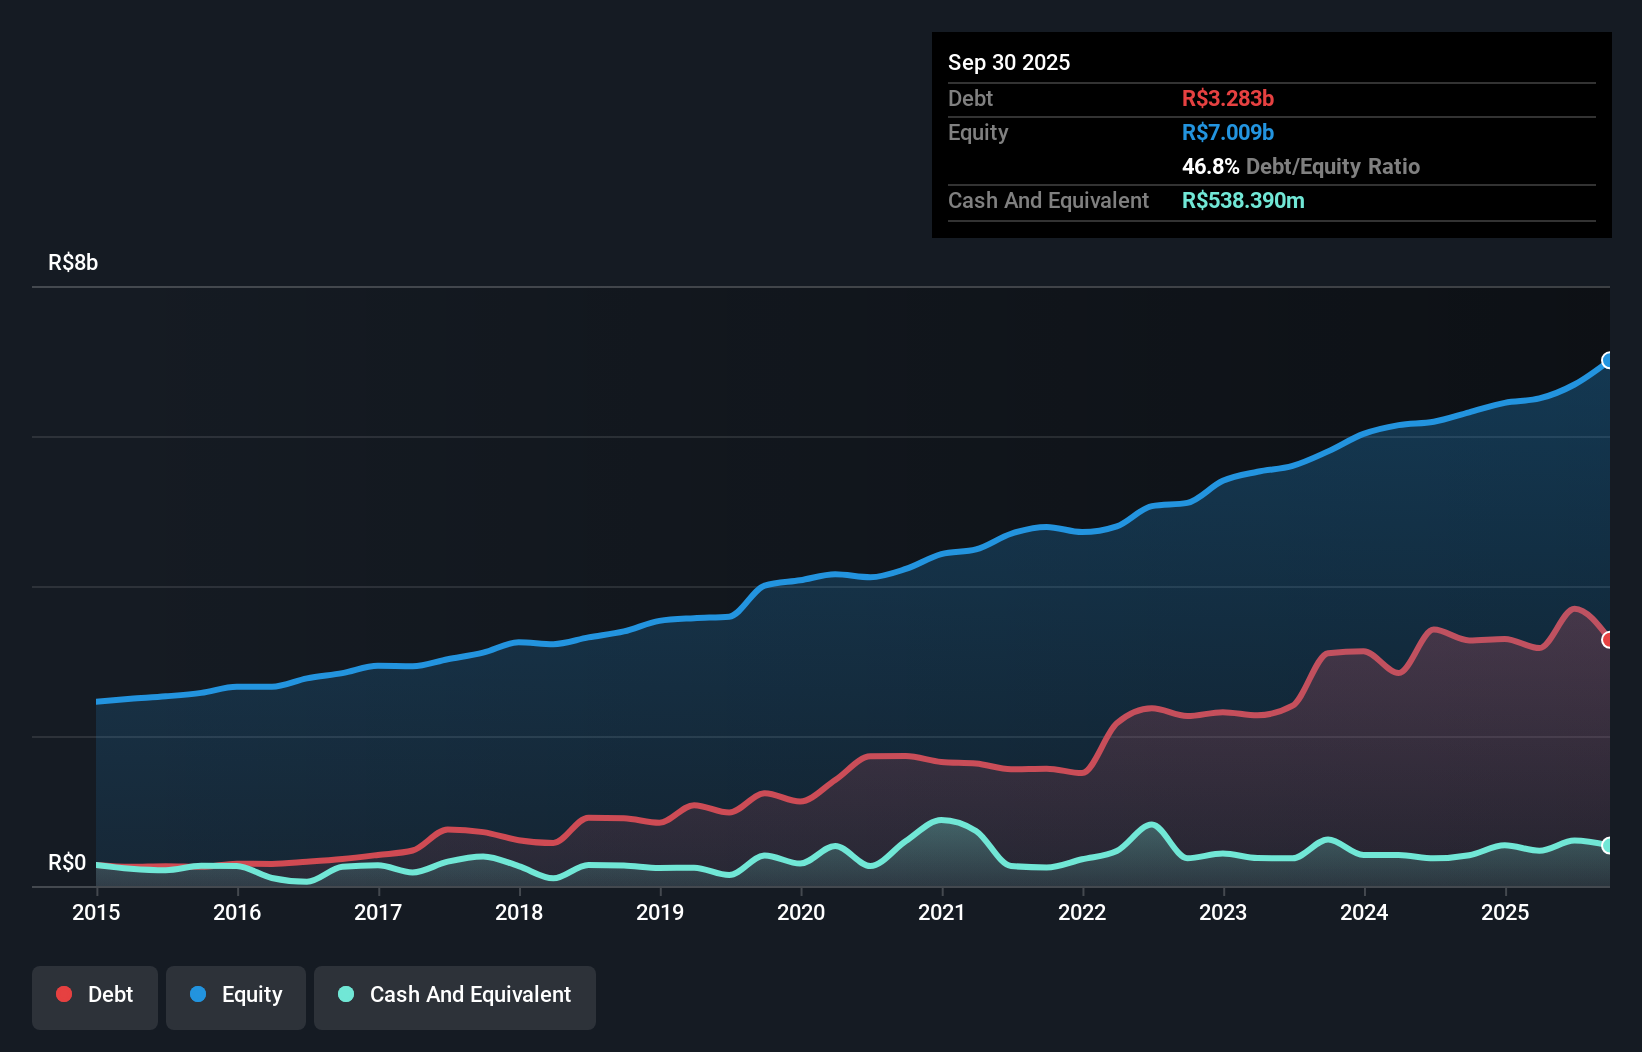Click the Equity value R$7.009b in tooltip
Viewport: 1642px width, 1052px height.
(1226, 132)
